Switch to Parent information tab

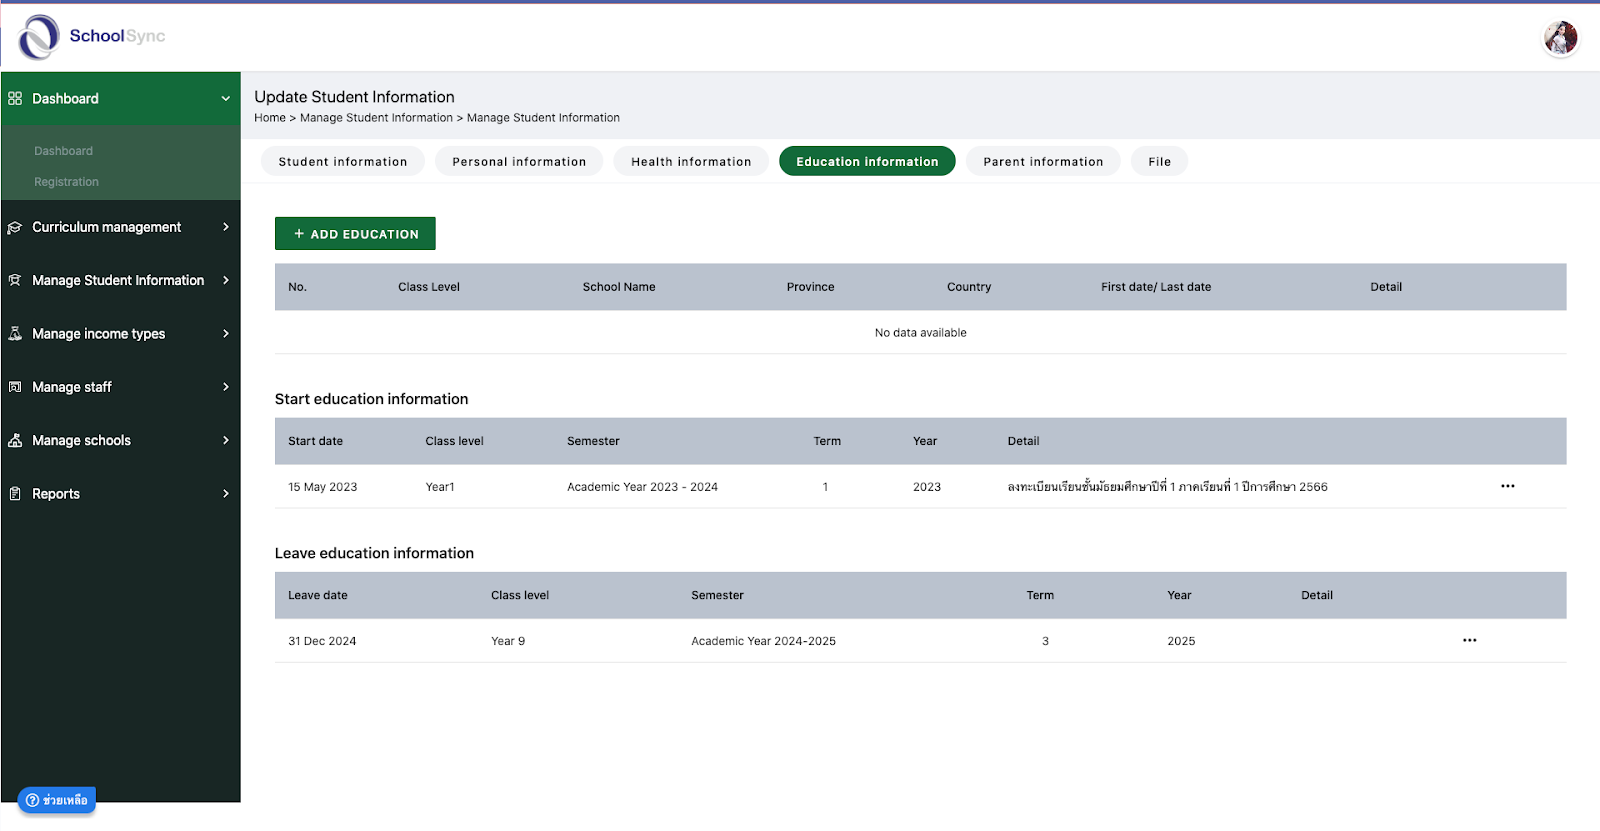[x=1043, y=161]
